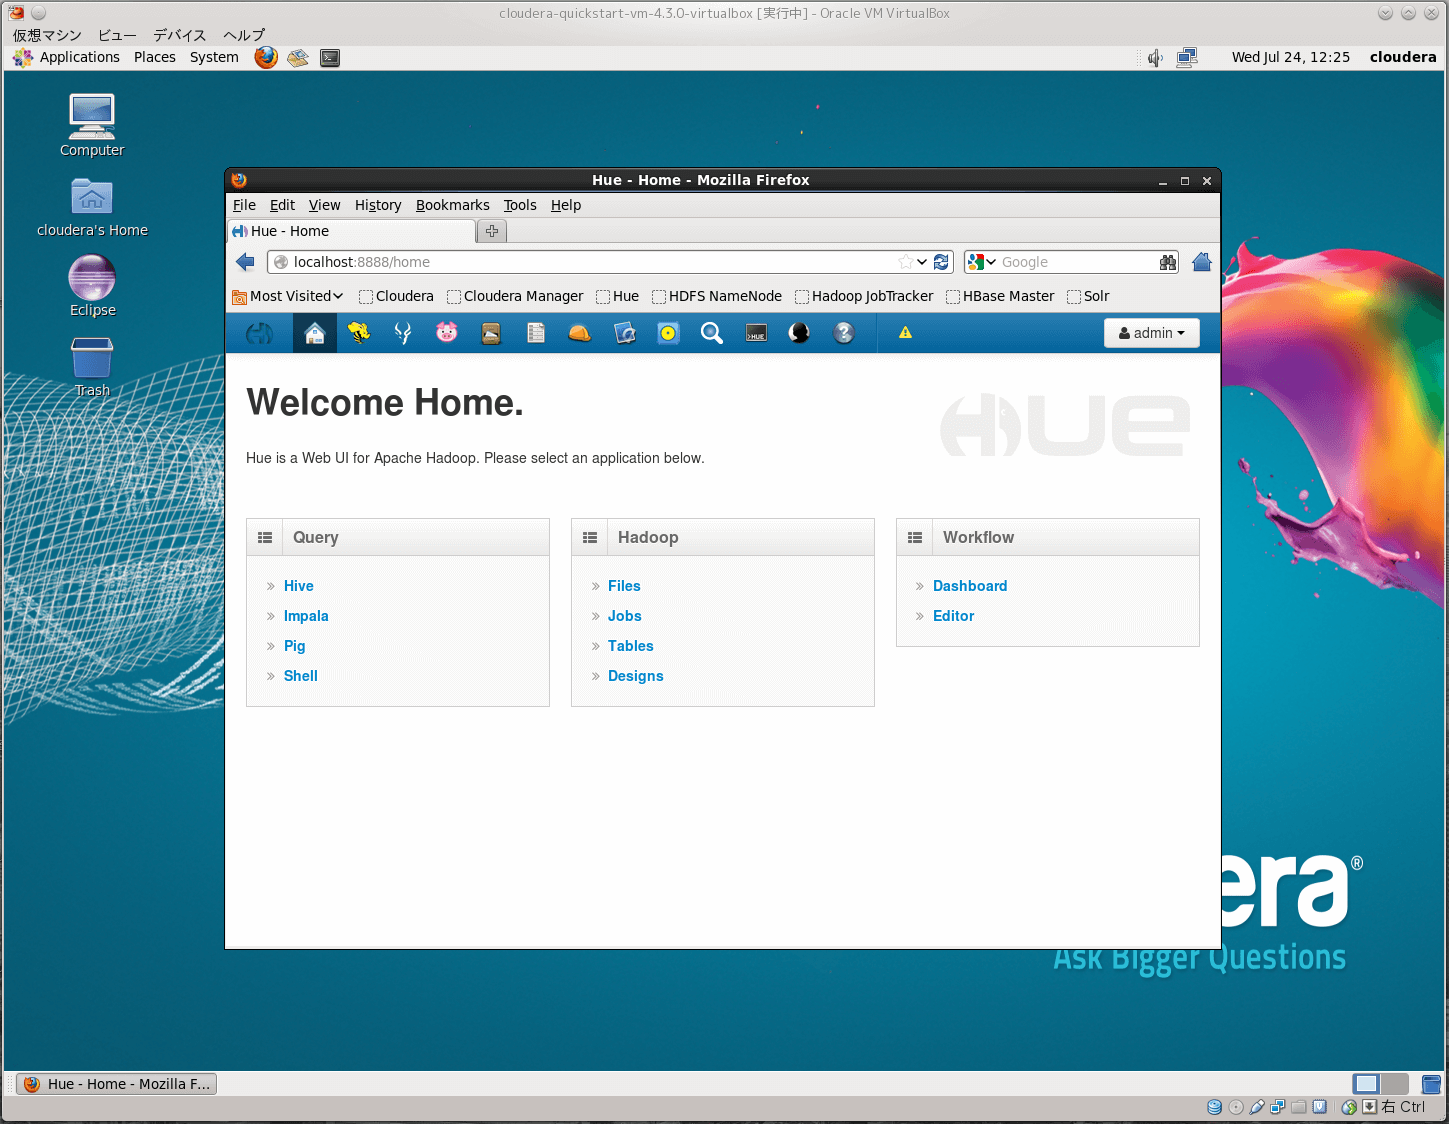Open the Most Visited bookmarks dropdown

click(x=288, y=296)
